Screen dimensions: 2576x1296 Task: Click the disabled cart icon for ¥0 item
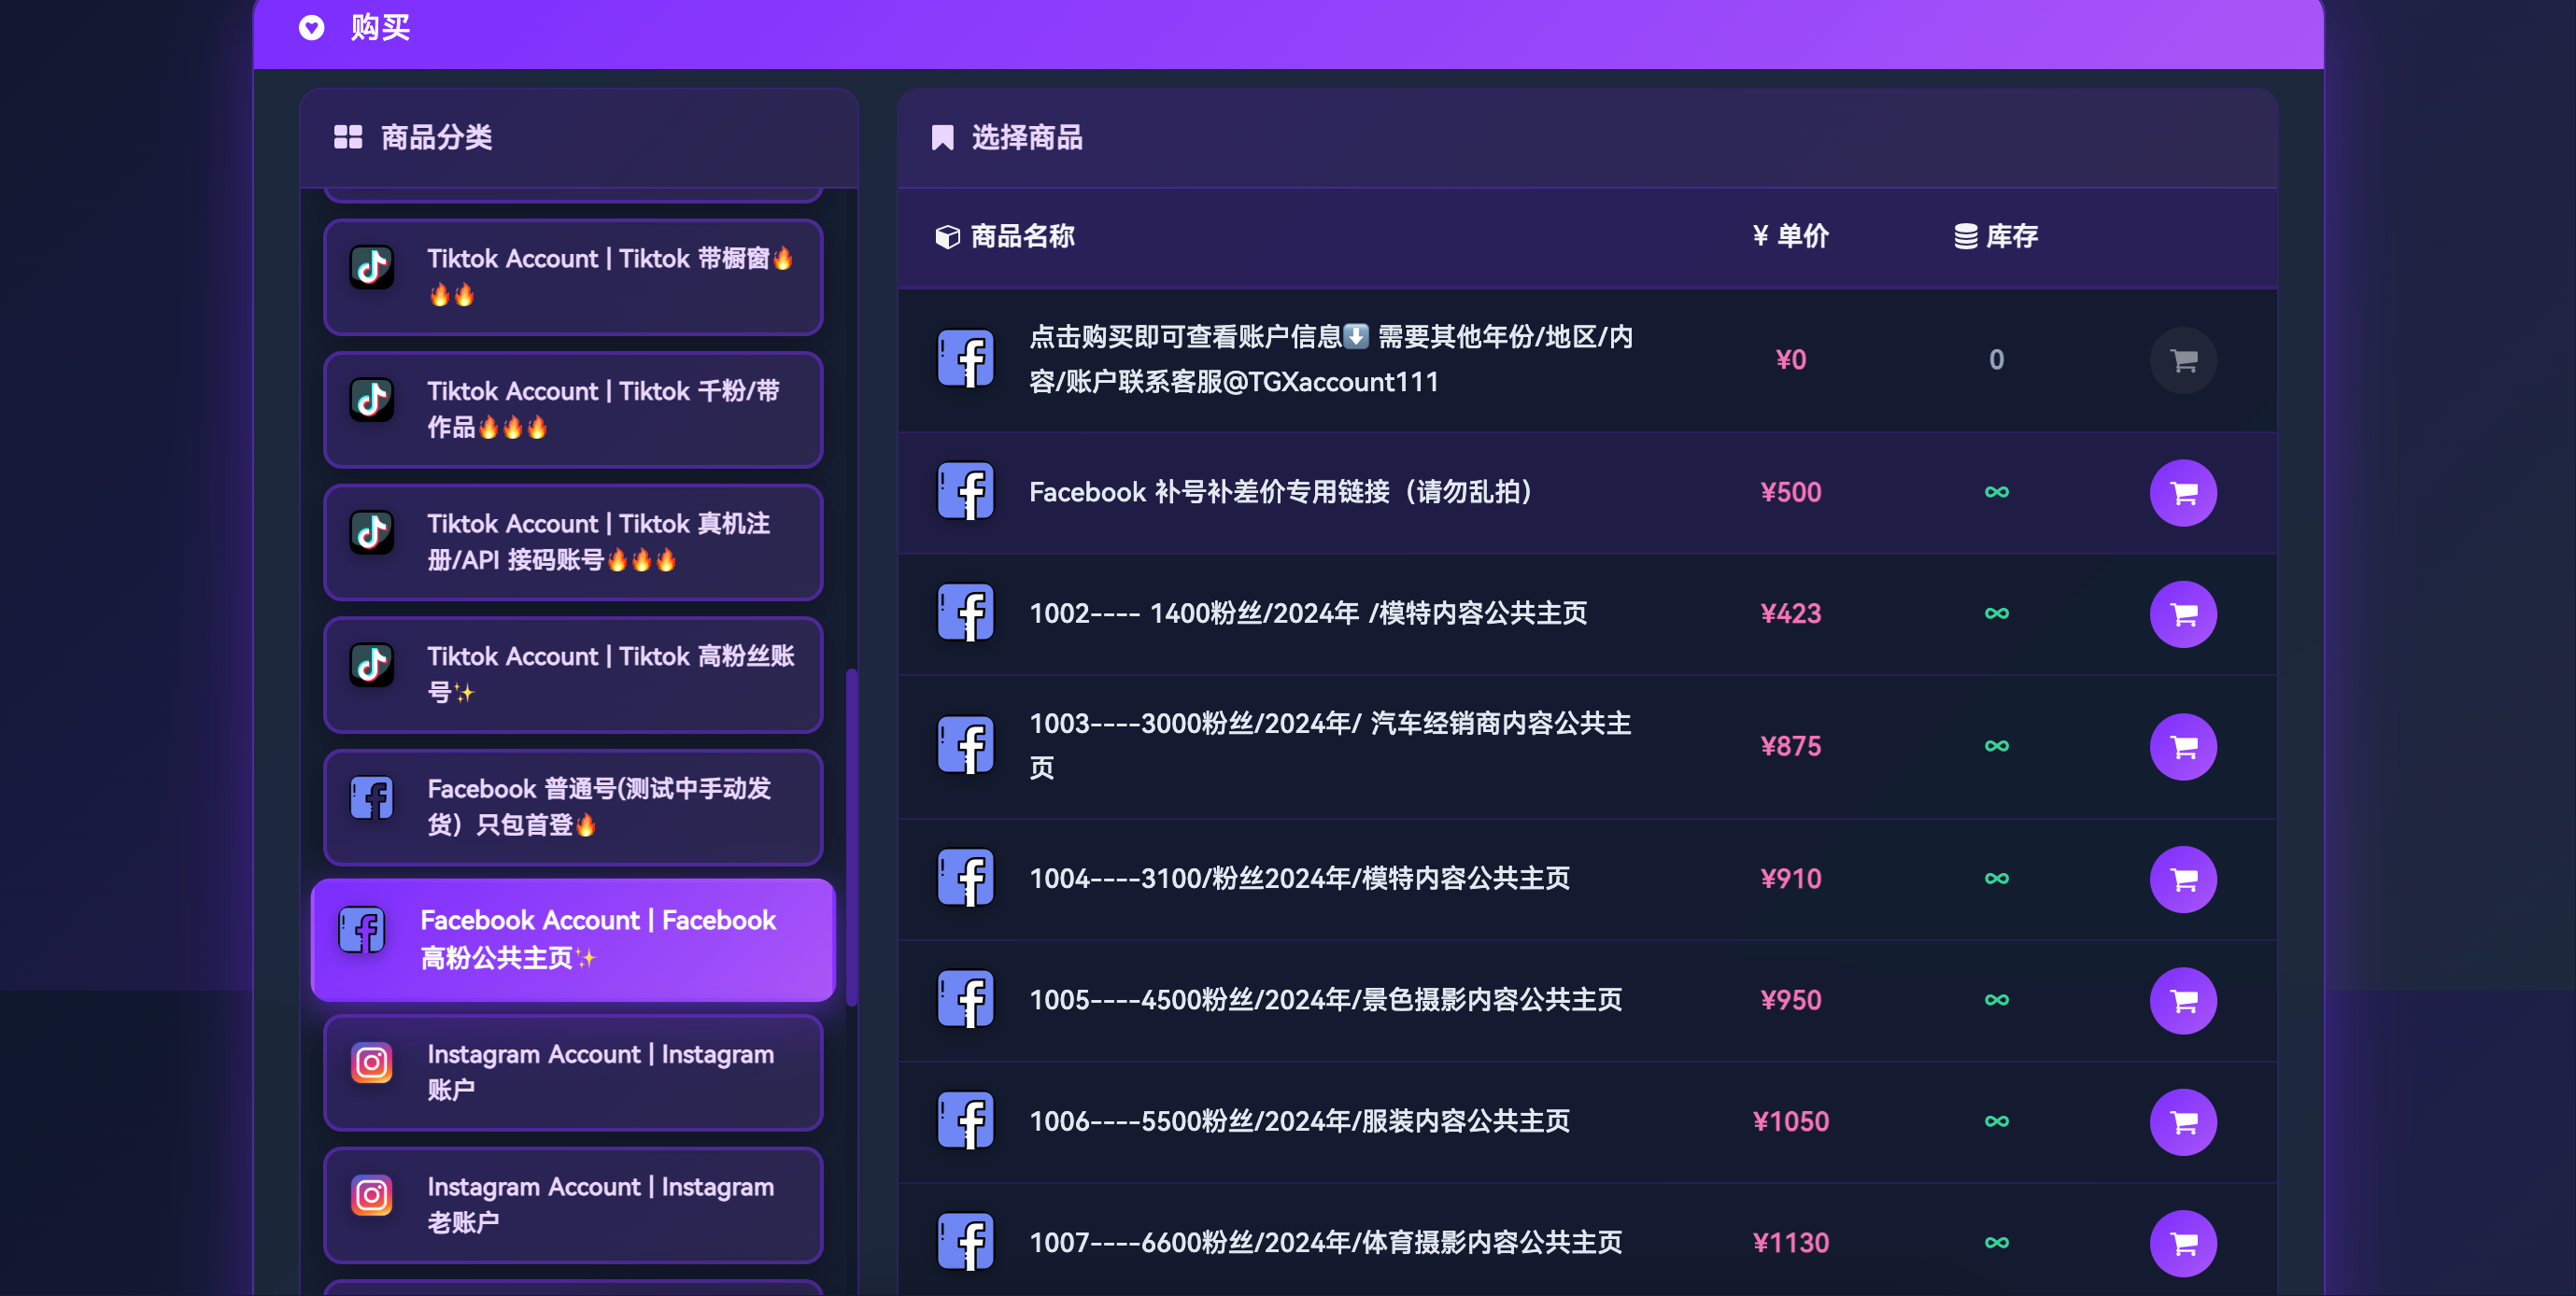tap(2182, 360)
